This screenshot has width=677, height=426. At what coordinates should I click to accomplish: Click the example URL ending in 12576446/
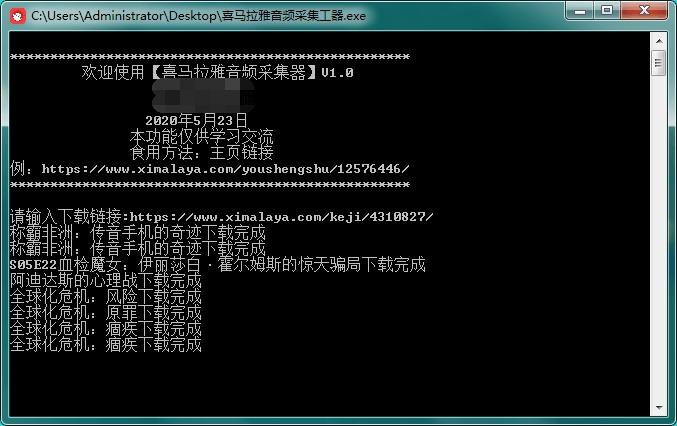(x=225, y=169)
